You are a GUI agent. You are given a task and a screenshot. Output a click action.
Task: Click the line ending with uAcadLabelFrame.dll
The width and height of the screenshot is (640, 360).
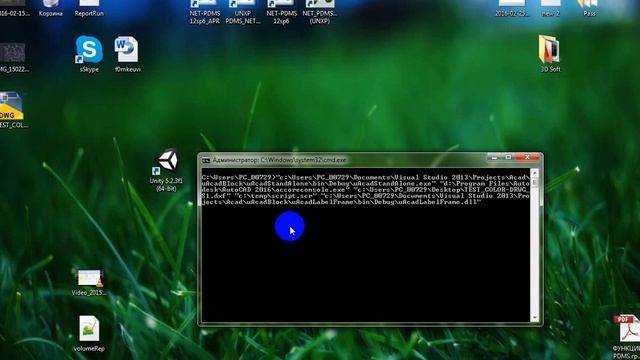[x=341, y=202]
